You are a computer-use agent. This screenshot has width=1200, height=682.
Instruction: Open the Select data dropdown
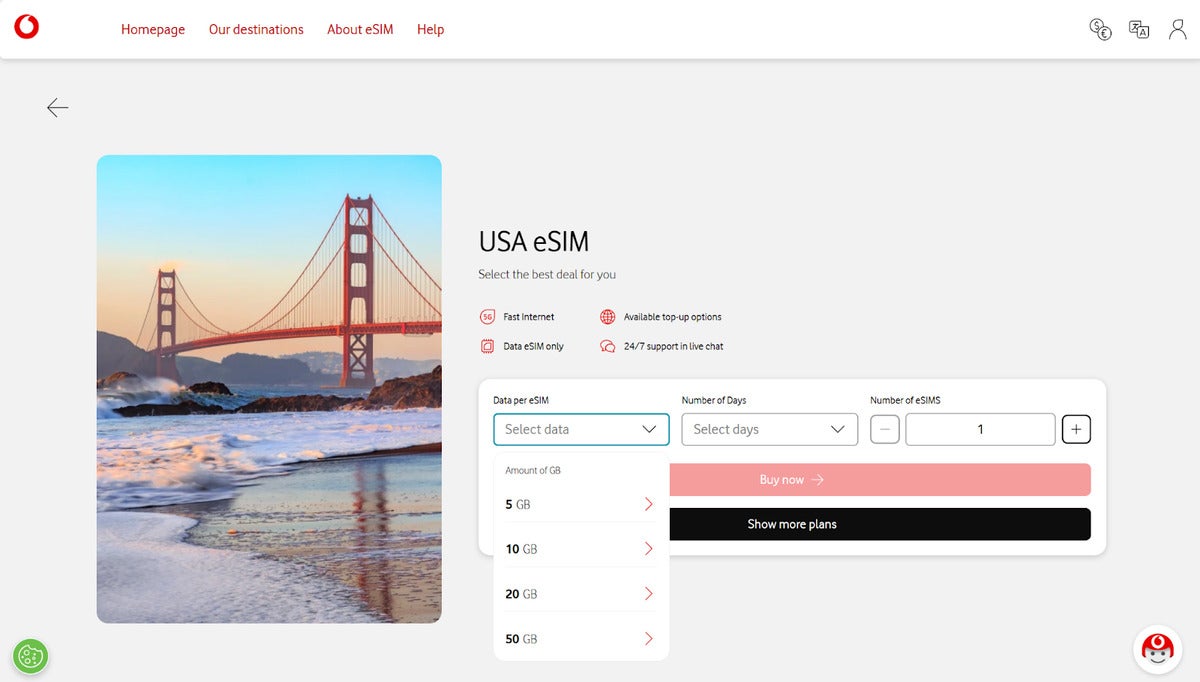pos(580,429)
